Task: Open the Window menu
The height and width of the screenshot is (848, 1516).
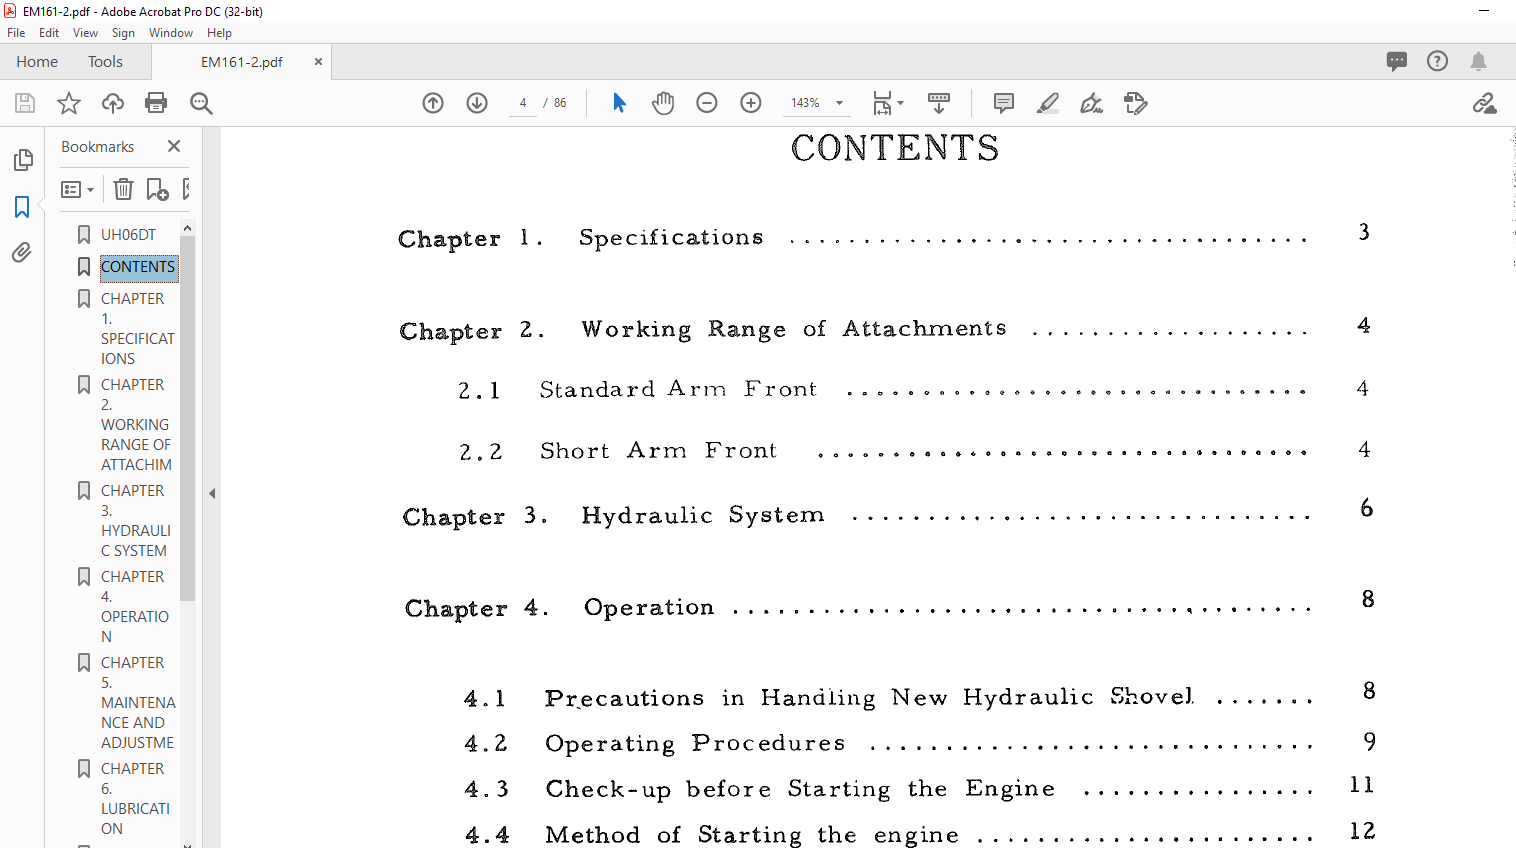Action: [171, 33]
